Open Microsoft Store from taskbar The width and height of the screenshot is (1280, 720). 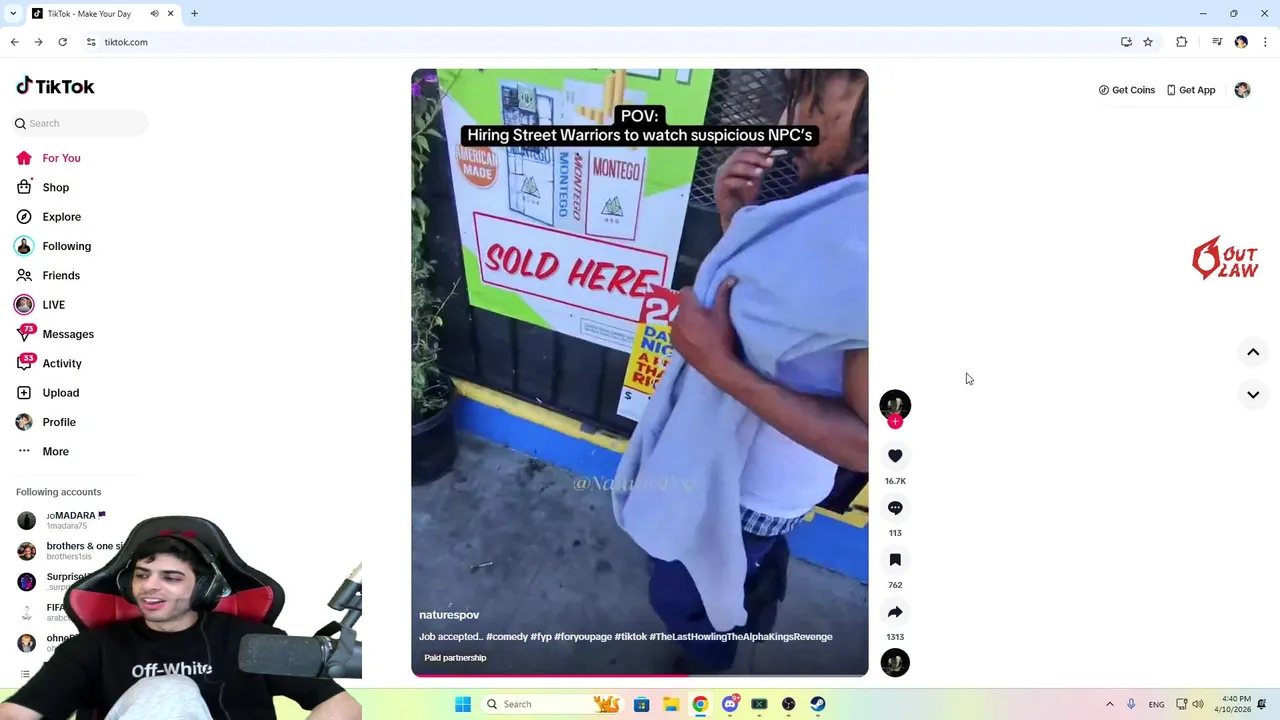tap(642, 704)
